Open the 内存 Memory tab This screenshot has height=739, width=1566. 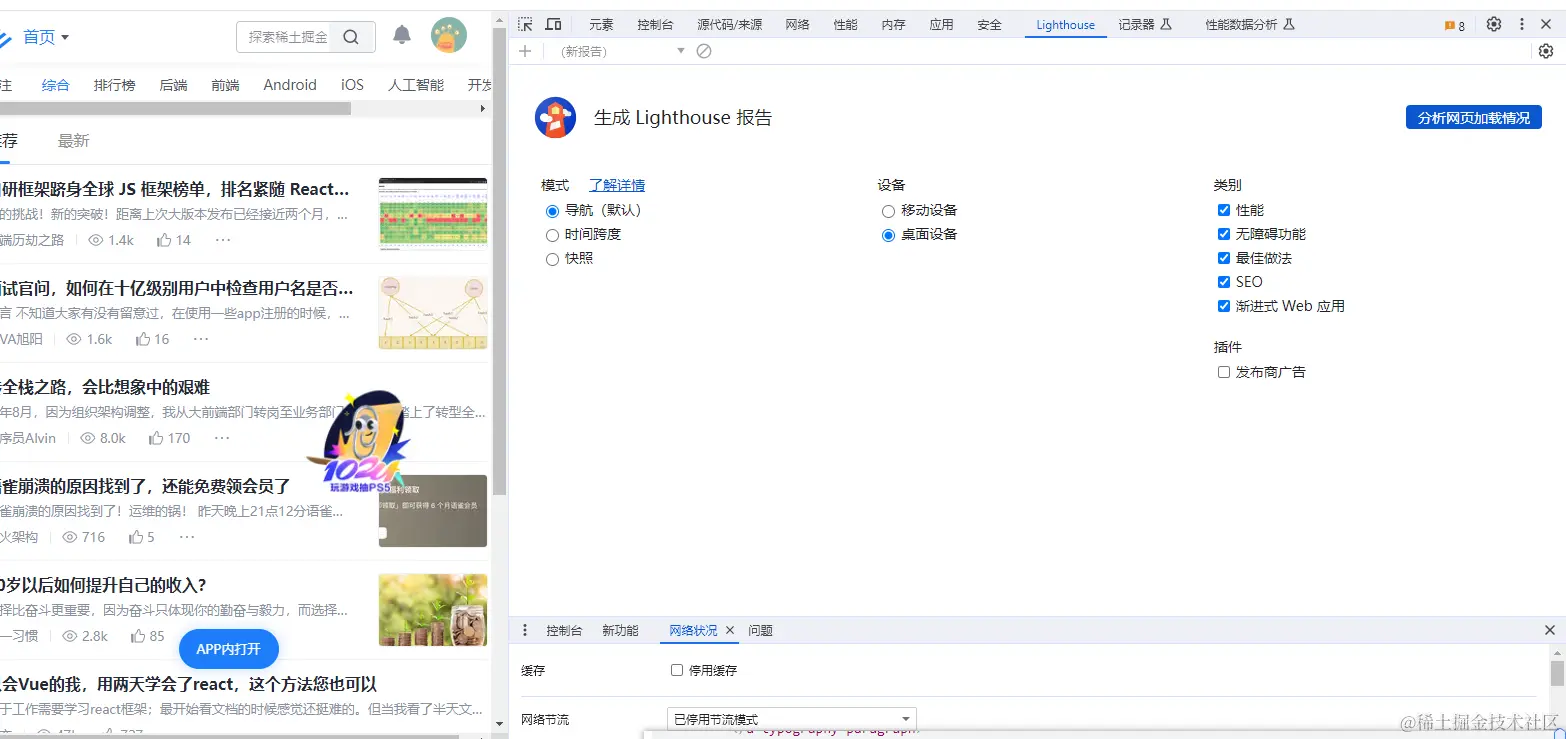[x=893, y=25]
